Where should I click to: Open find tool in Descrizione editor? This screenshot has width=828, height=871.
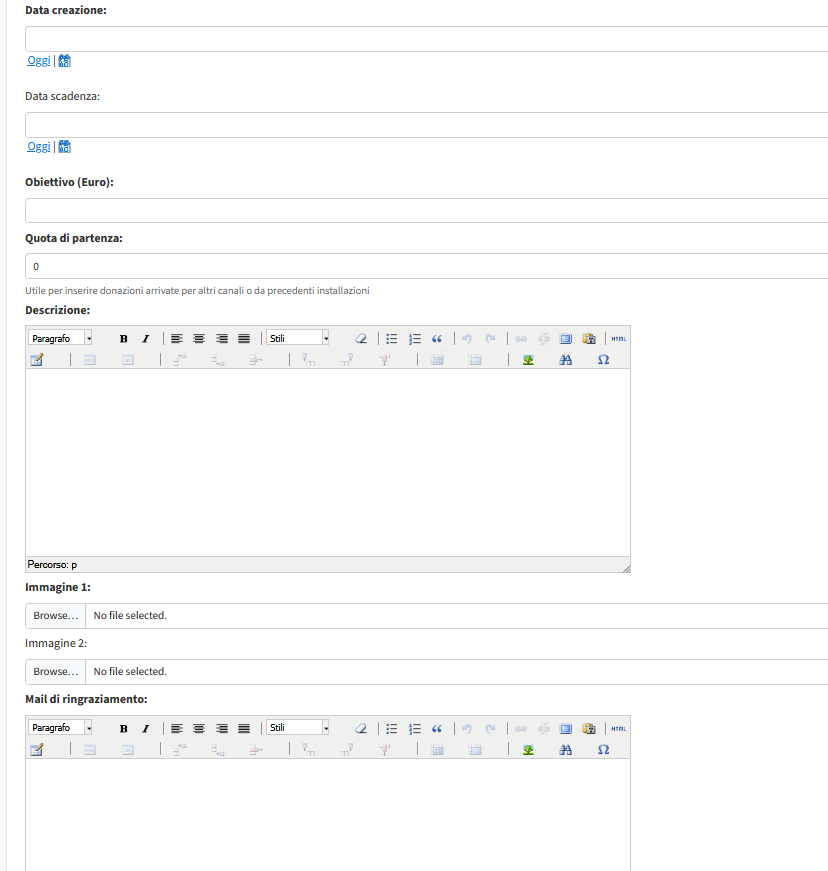tap(565, 360)
